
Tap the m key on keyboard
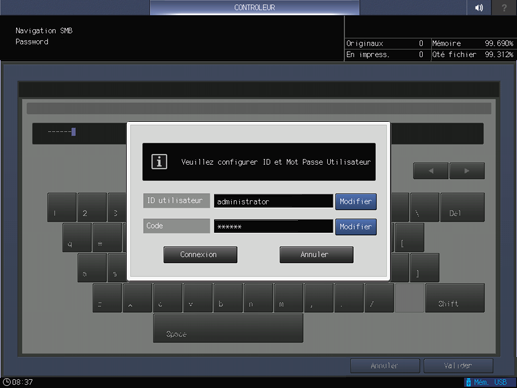(288, 298)
